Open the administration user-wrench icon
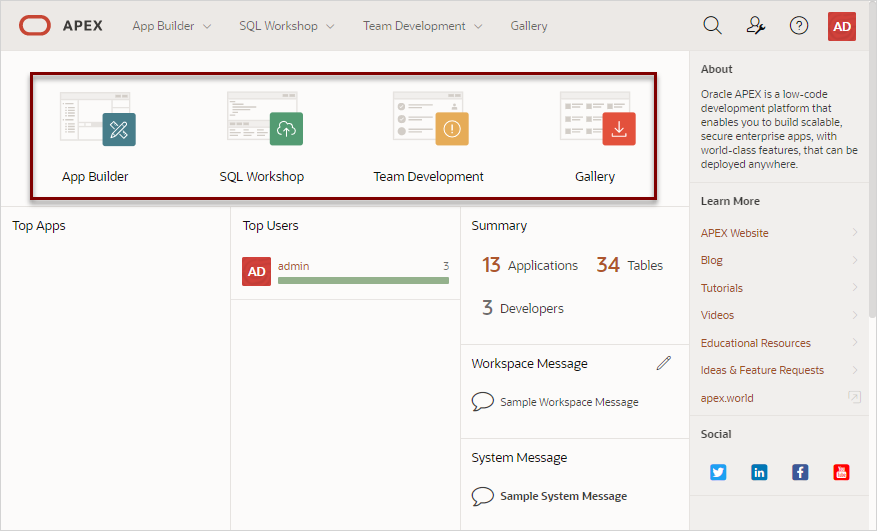877x531 pixels. pos(756,26)
